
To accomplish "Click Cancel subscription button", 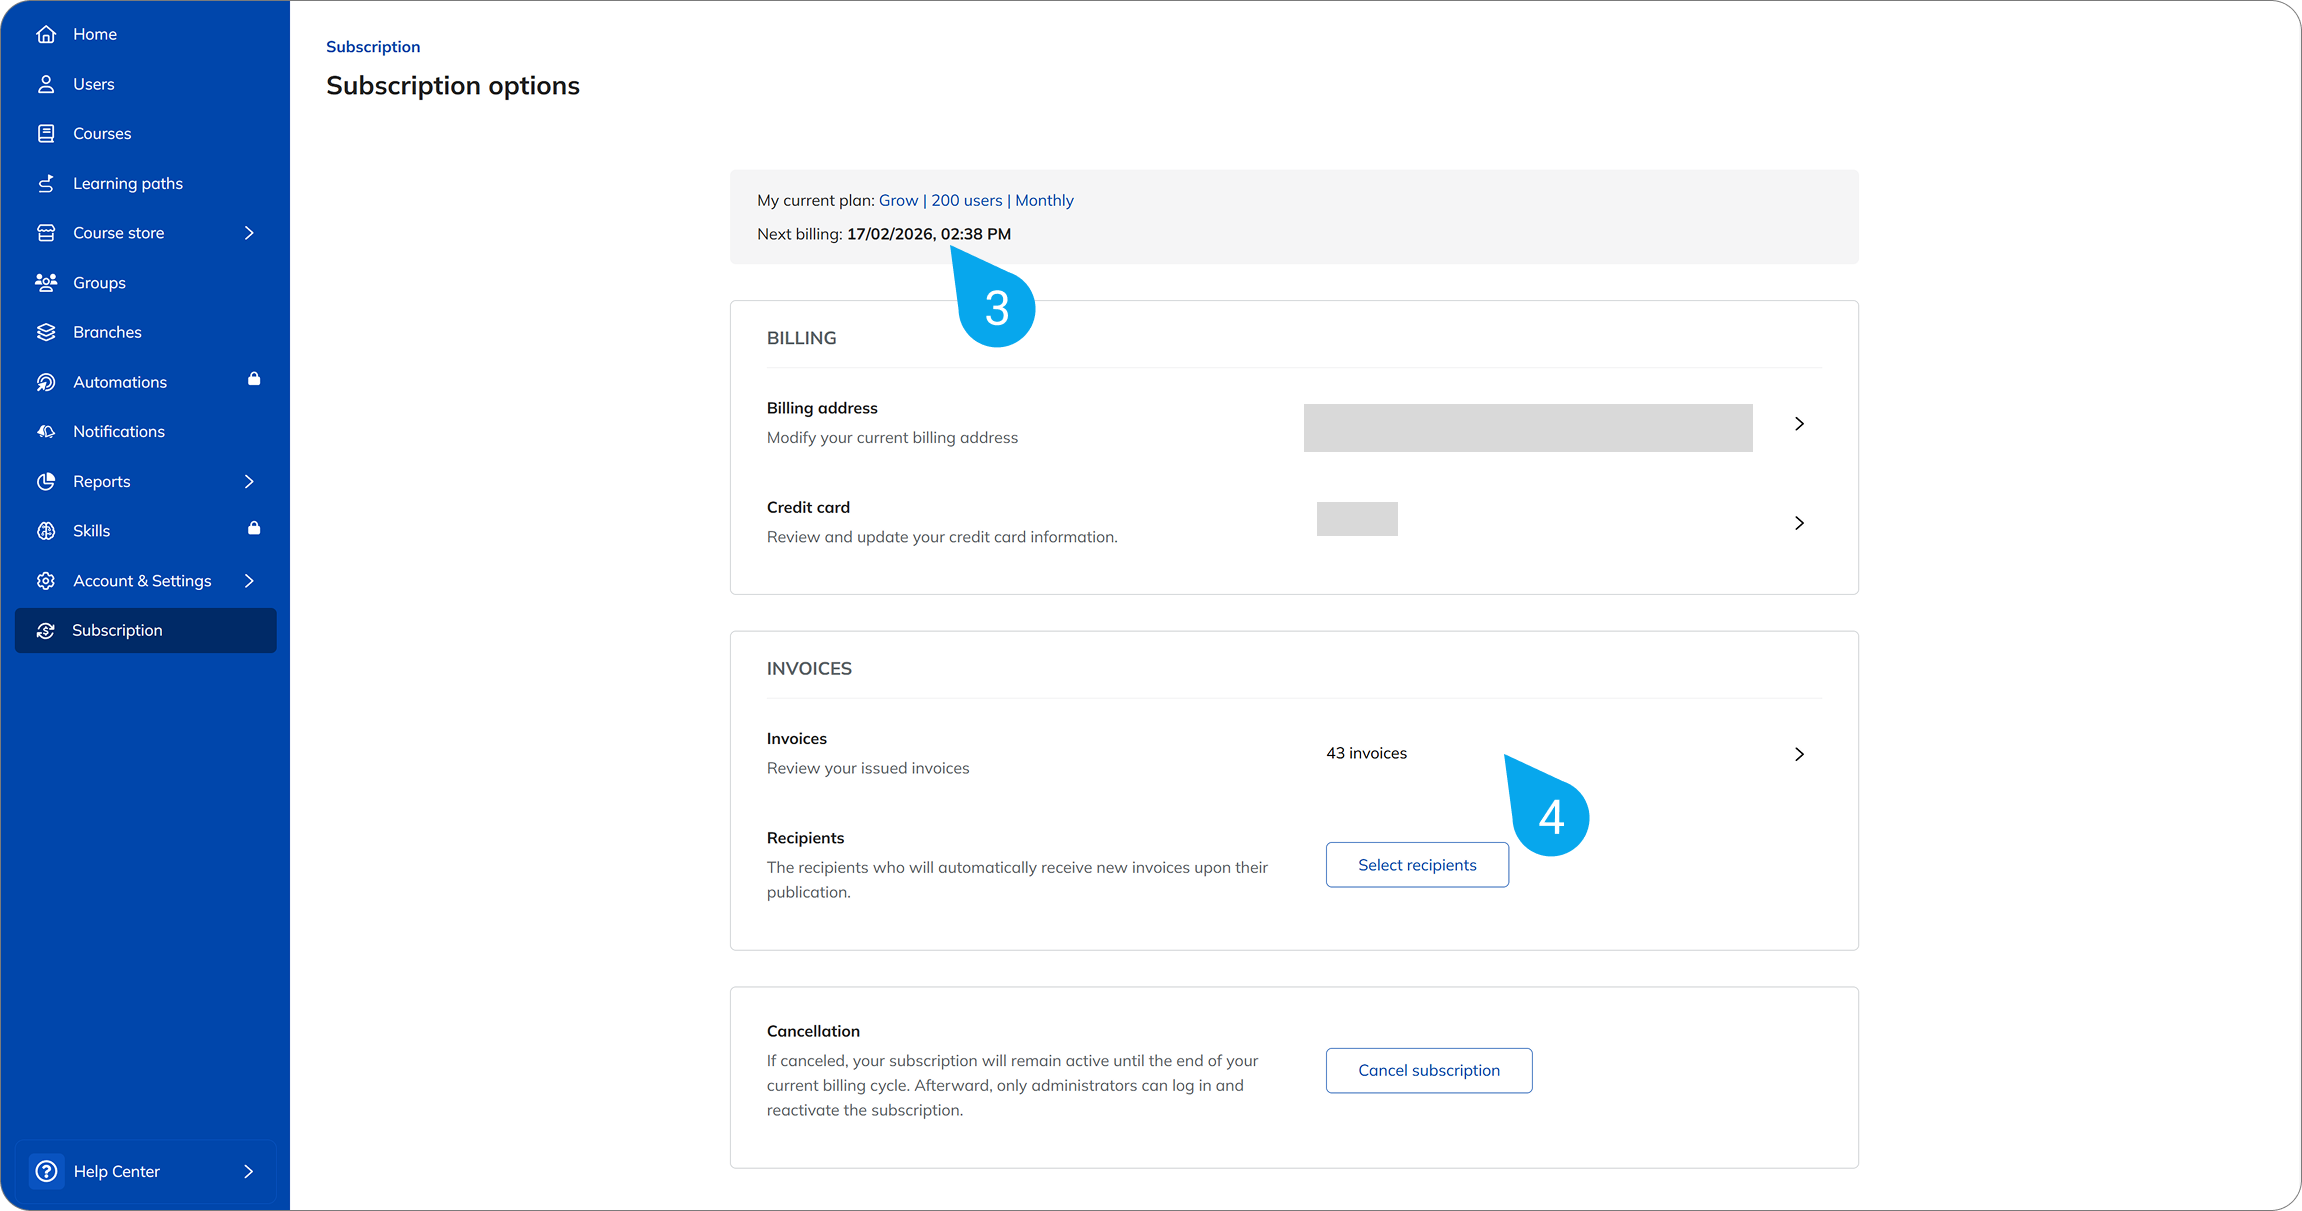I will (x=1428, y=1070).
